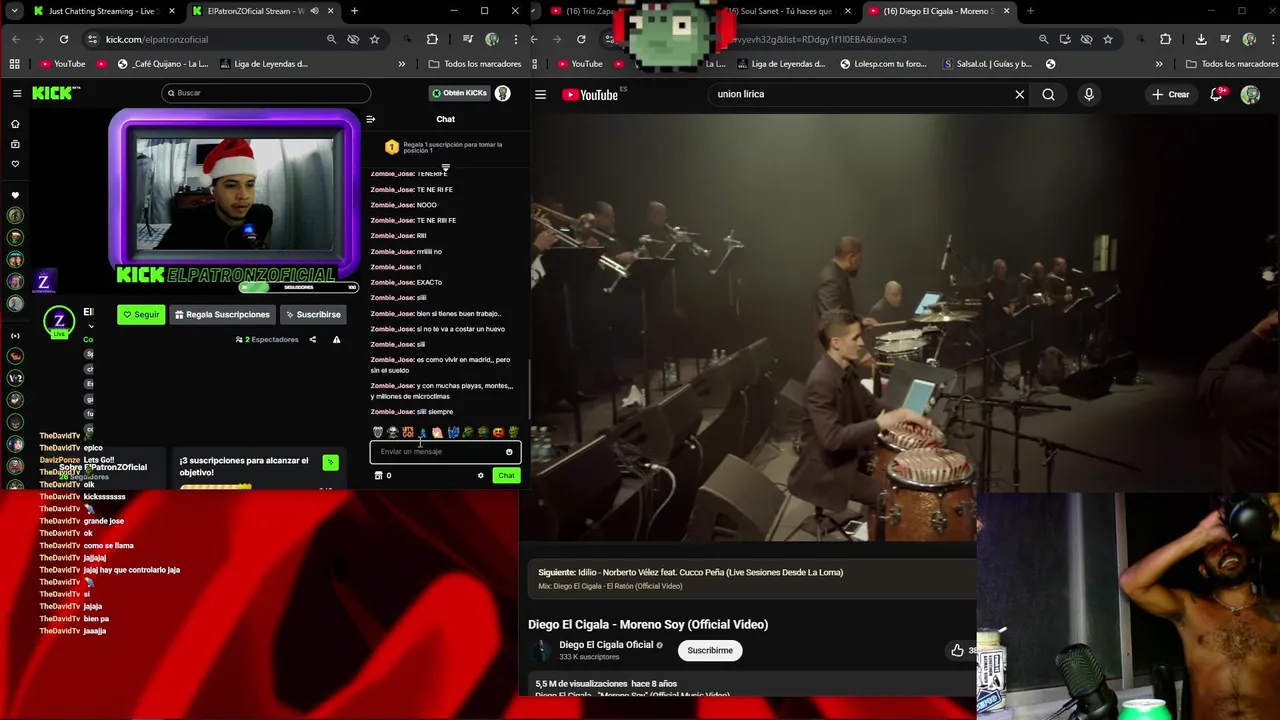Open Kick user profile avatar
The image size is (1280, 720).
[503, 93]
